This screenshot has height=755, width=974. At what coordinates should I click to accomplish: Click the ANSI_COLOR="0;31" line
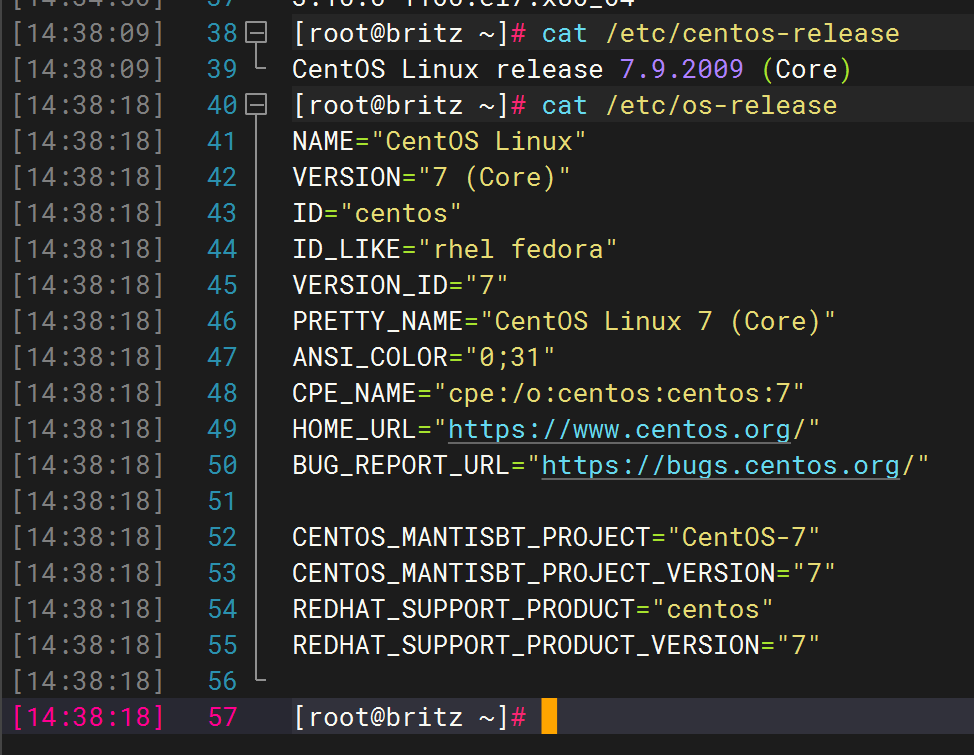tap(424, 357)
